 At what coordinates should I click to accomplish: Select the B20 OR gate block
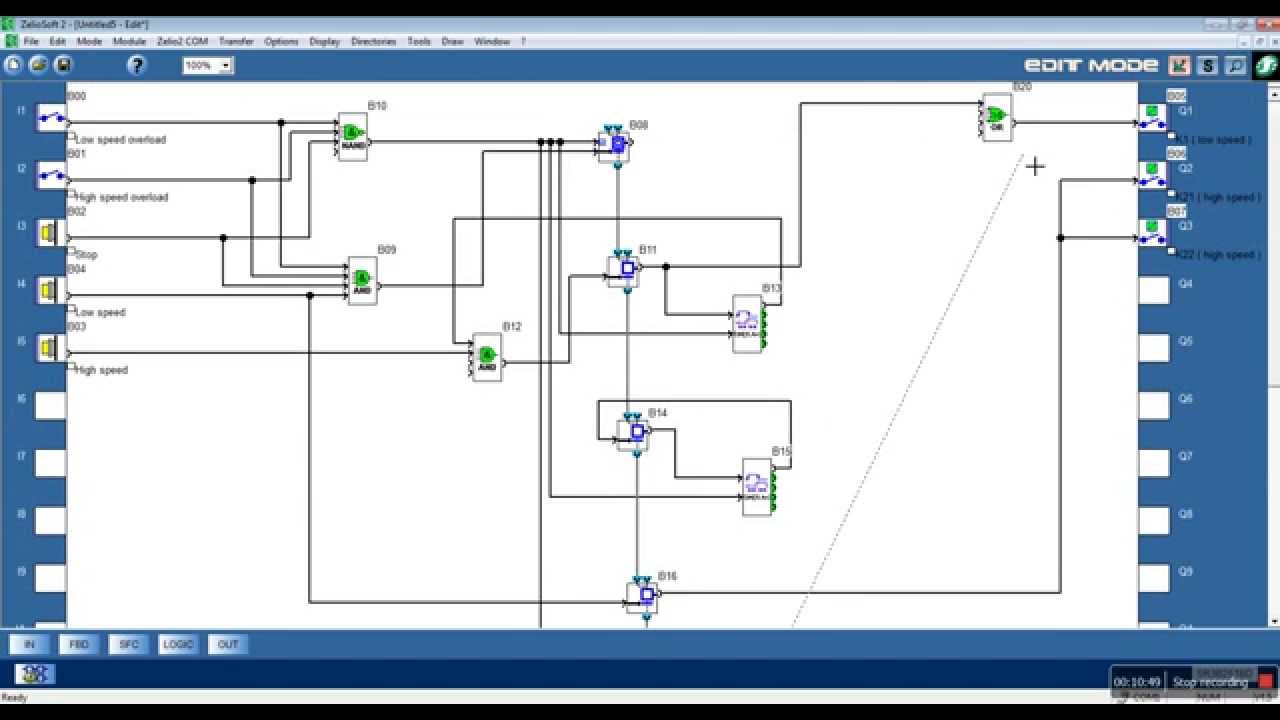997,117
